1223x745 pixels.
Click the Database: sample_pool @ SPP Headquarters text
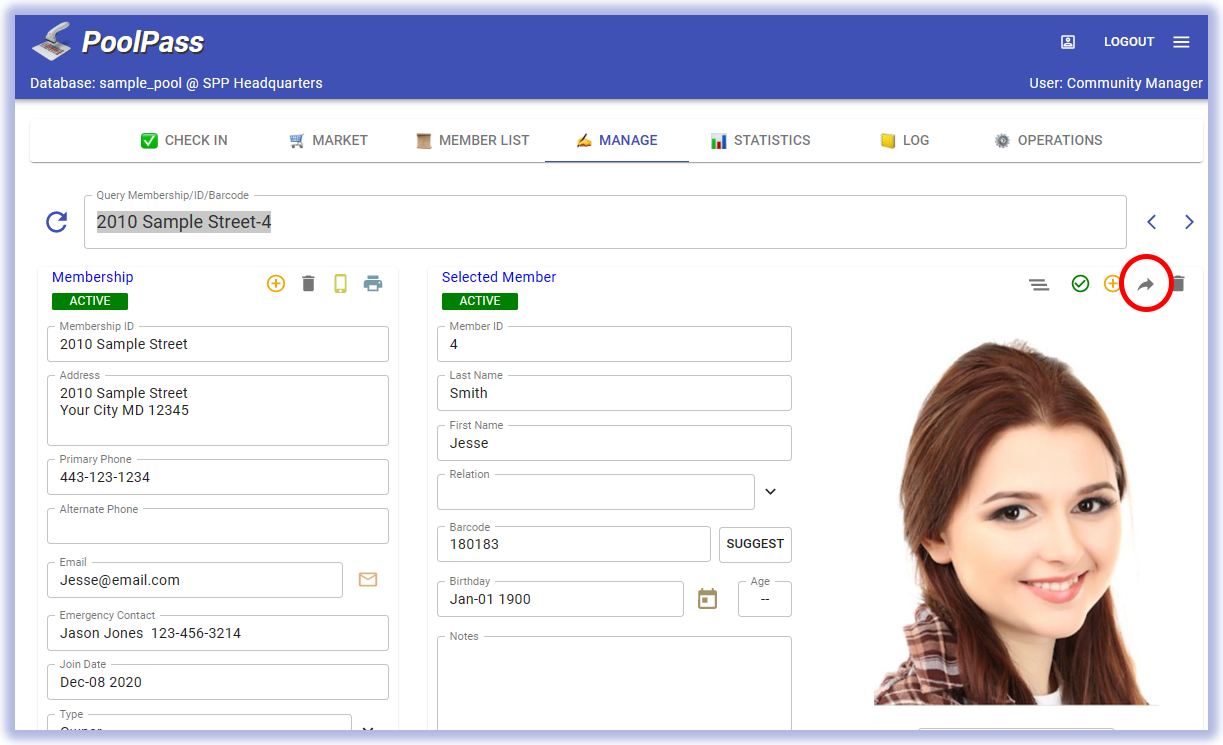click(177, 83)
